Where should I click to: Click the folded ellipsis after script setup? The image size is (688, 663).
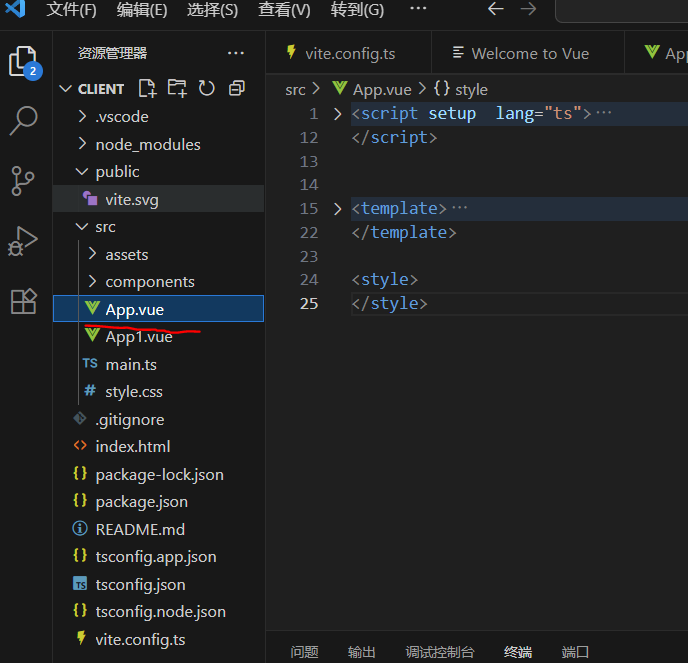(x=604, y=113)
